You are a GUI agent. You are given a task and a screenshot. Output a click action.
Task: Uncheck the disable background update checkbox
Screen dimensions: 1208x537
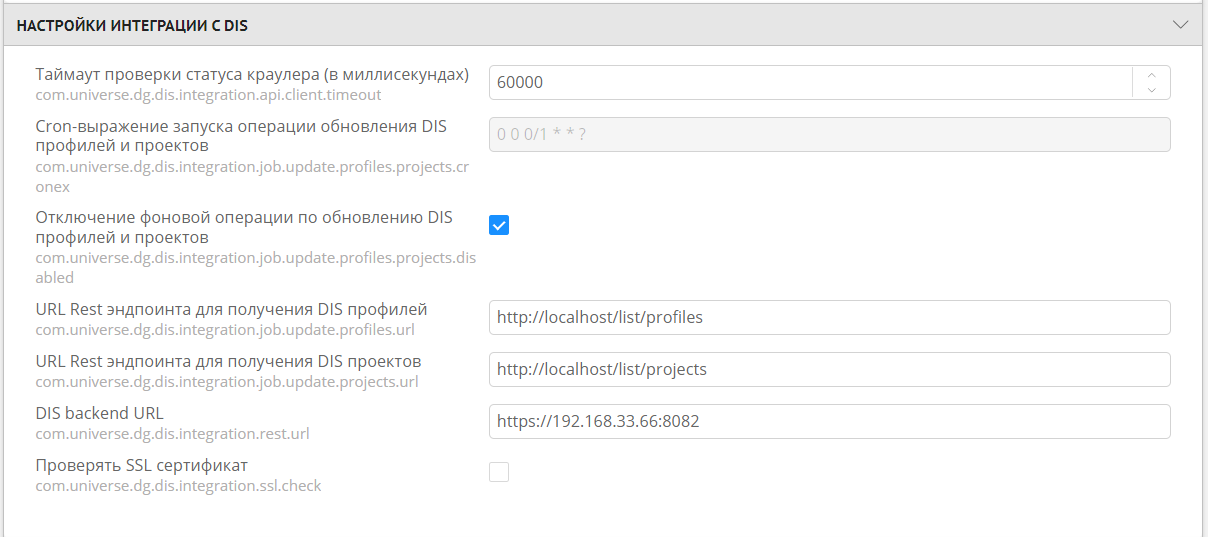tap(499, 225)
